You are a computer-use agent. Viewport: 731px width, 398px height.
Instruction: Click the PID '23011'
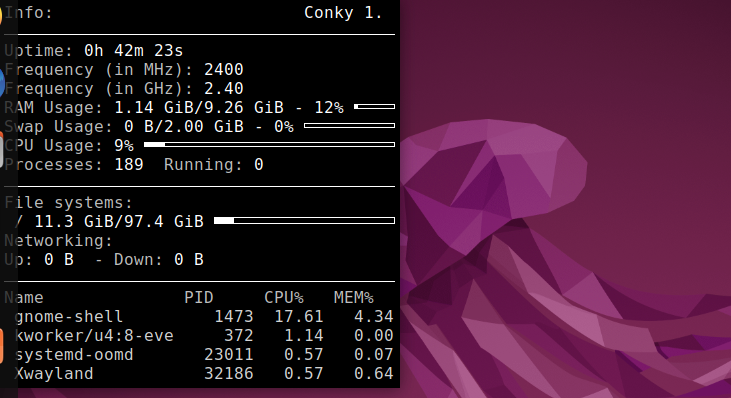click(x=228, y=355)
